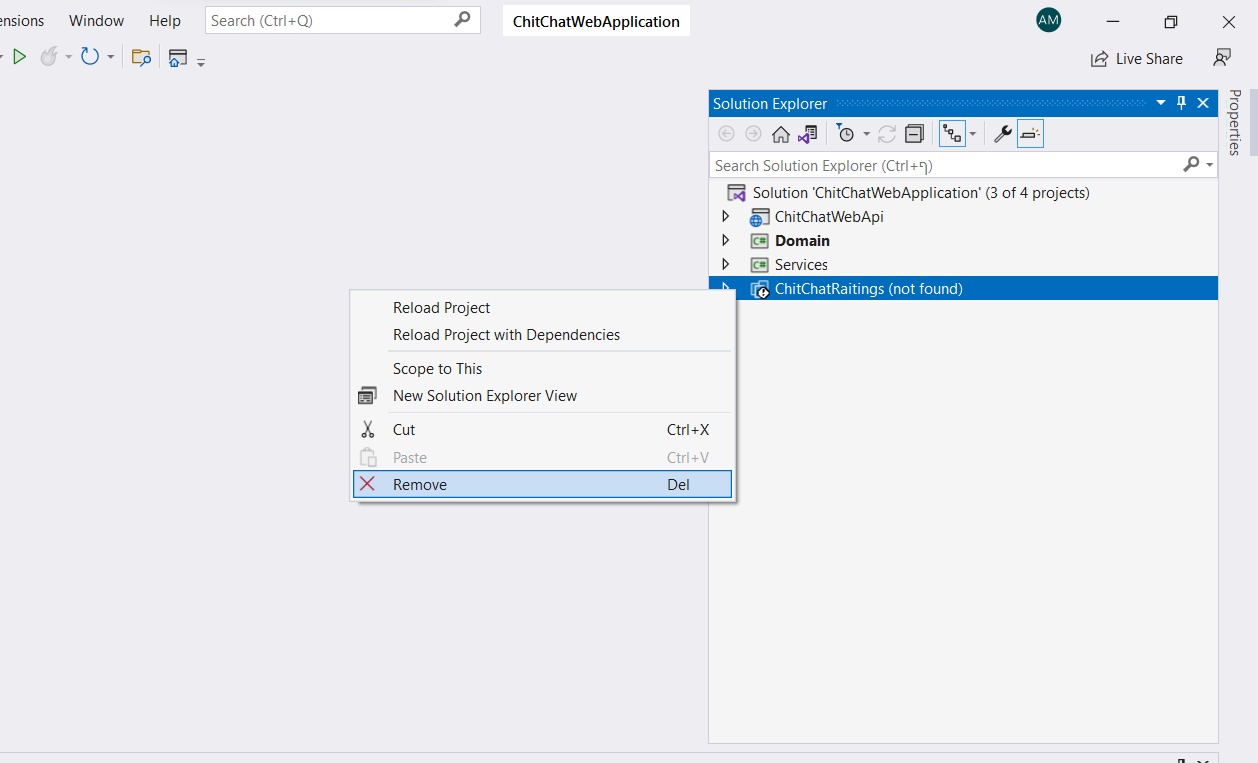The height and width of the screenshot is (763, 1258).
Task: Click the greyed-out Hot Reload flame icon
Action: (49, 57)
